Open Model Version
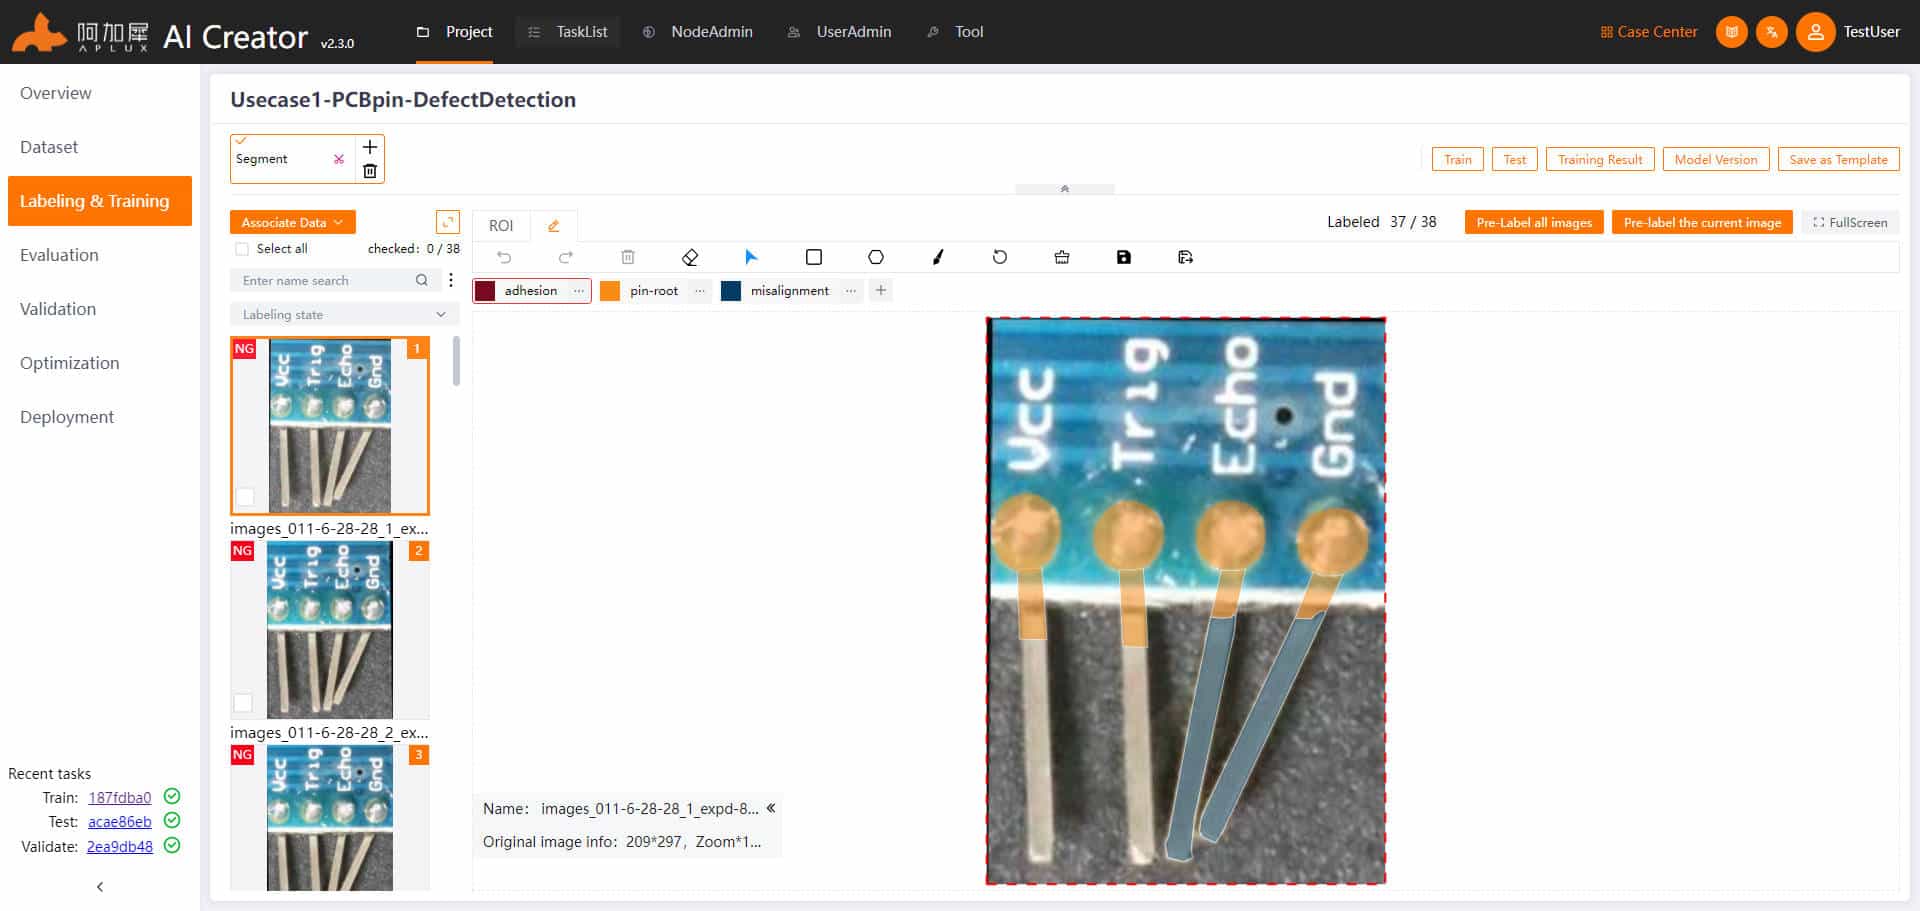1920x911 pixels. click(1716, 159)
